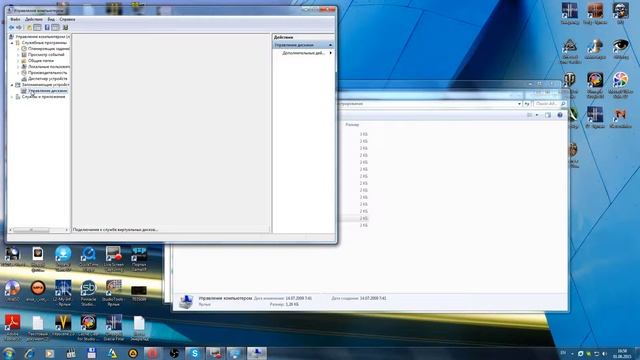Viewport: 640px width, 360px height.
Task: Open the Действие menu
Action: (33, 19)
